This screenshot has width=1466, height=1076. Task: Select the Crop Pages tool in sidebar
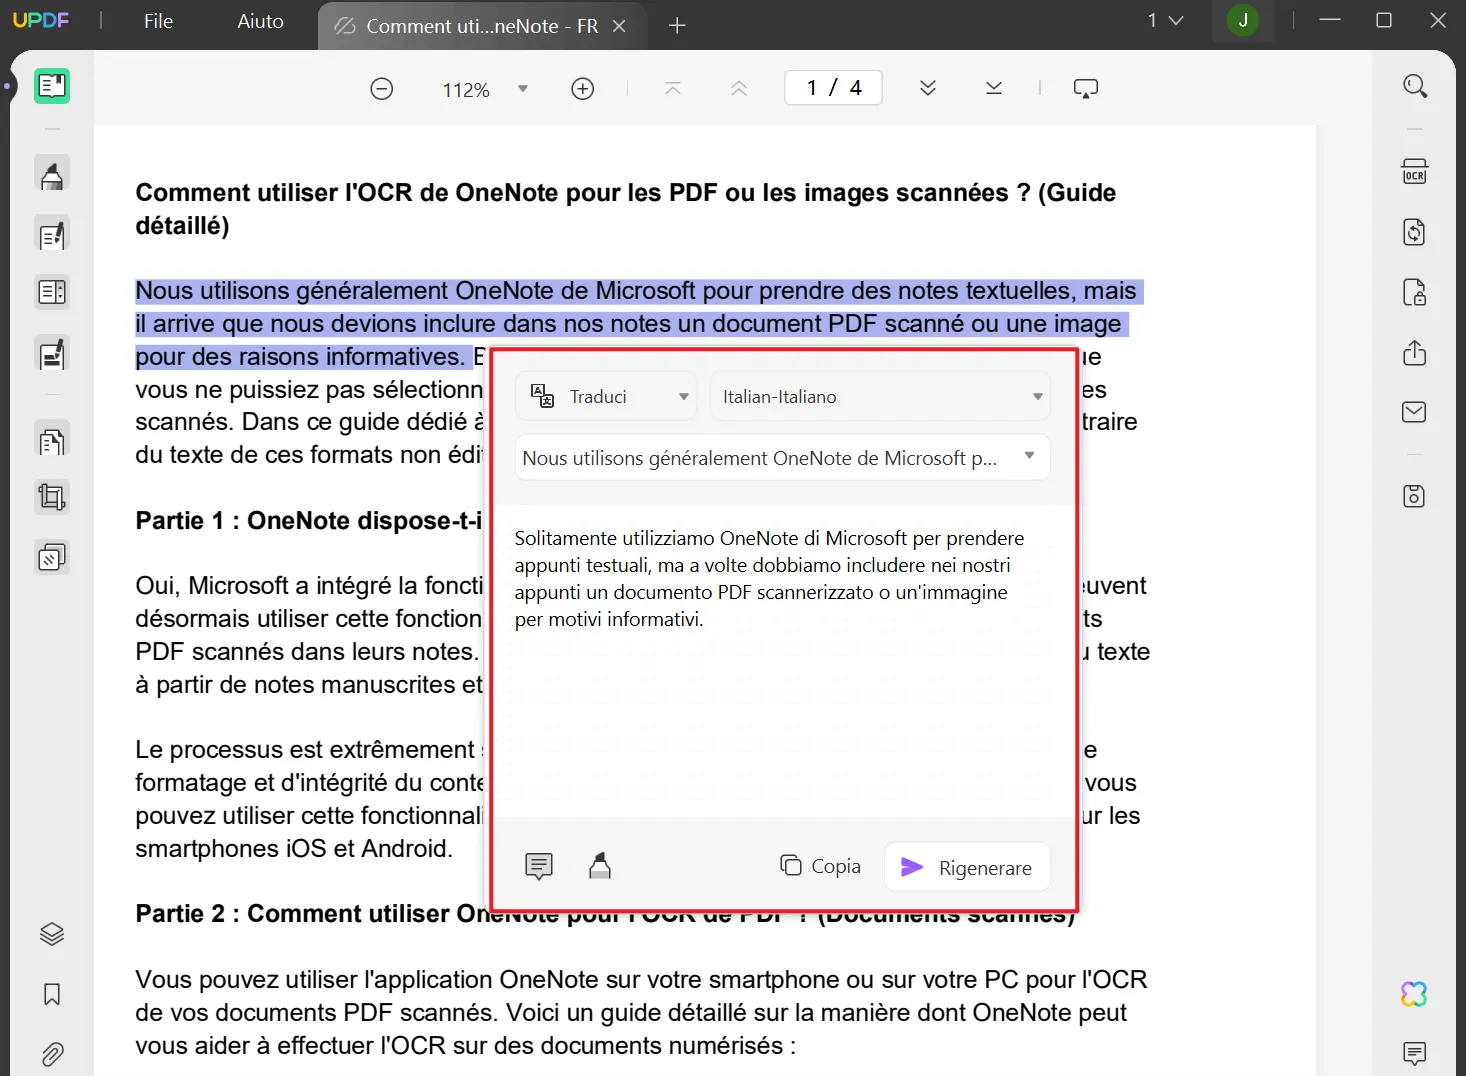click(52, 497)
